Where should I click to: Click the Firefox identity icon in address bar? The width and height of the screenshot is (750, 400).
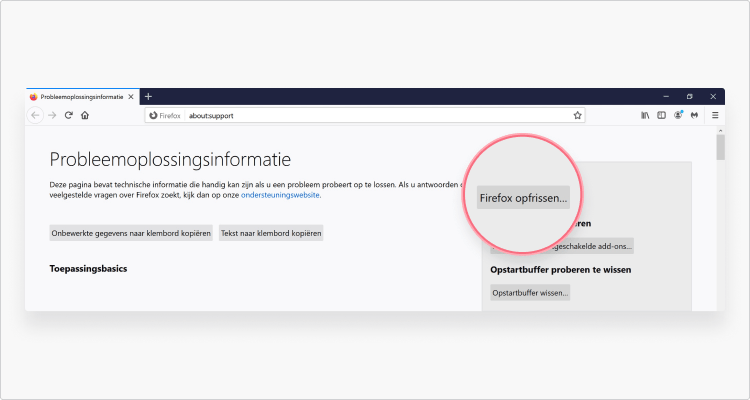pos(165,115)
